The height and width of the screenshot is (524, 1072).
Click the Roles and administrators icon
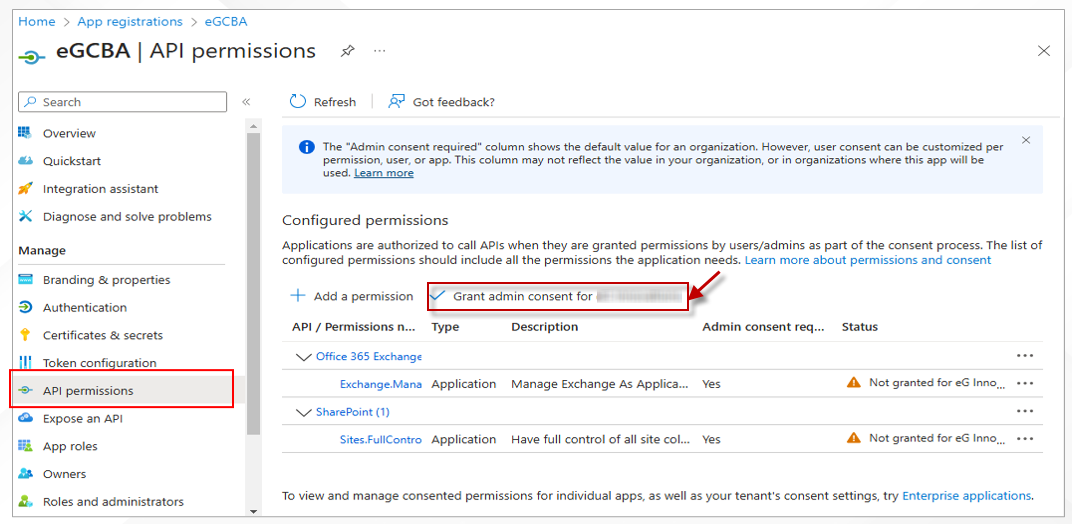[x=25, y=501]
